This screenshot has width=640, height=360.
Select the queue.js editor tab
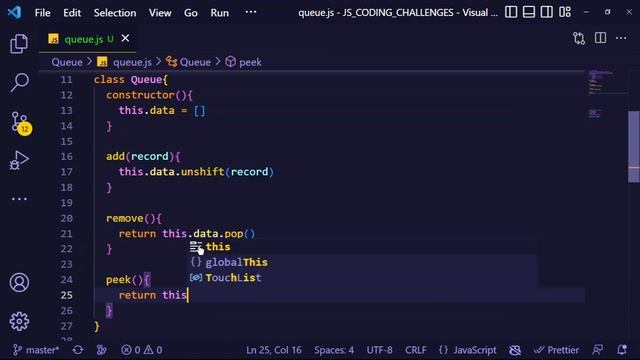point(87,39)
